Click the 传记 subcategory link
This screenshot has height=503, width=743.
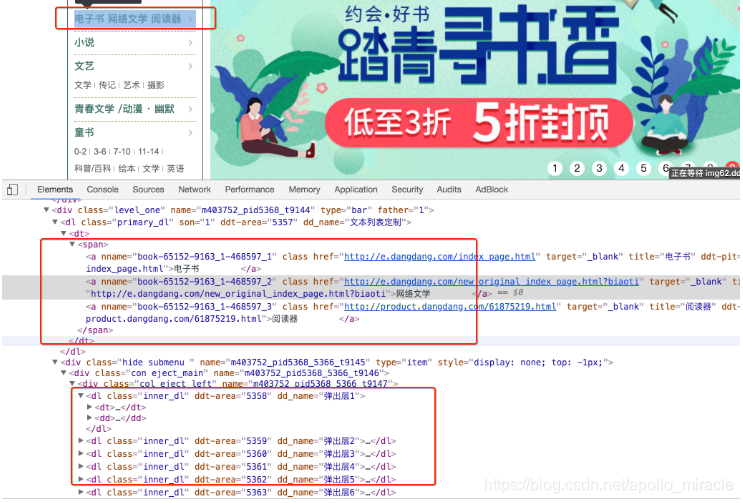click(x=107, y=85)
